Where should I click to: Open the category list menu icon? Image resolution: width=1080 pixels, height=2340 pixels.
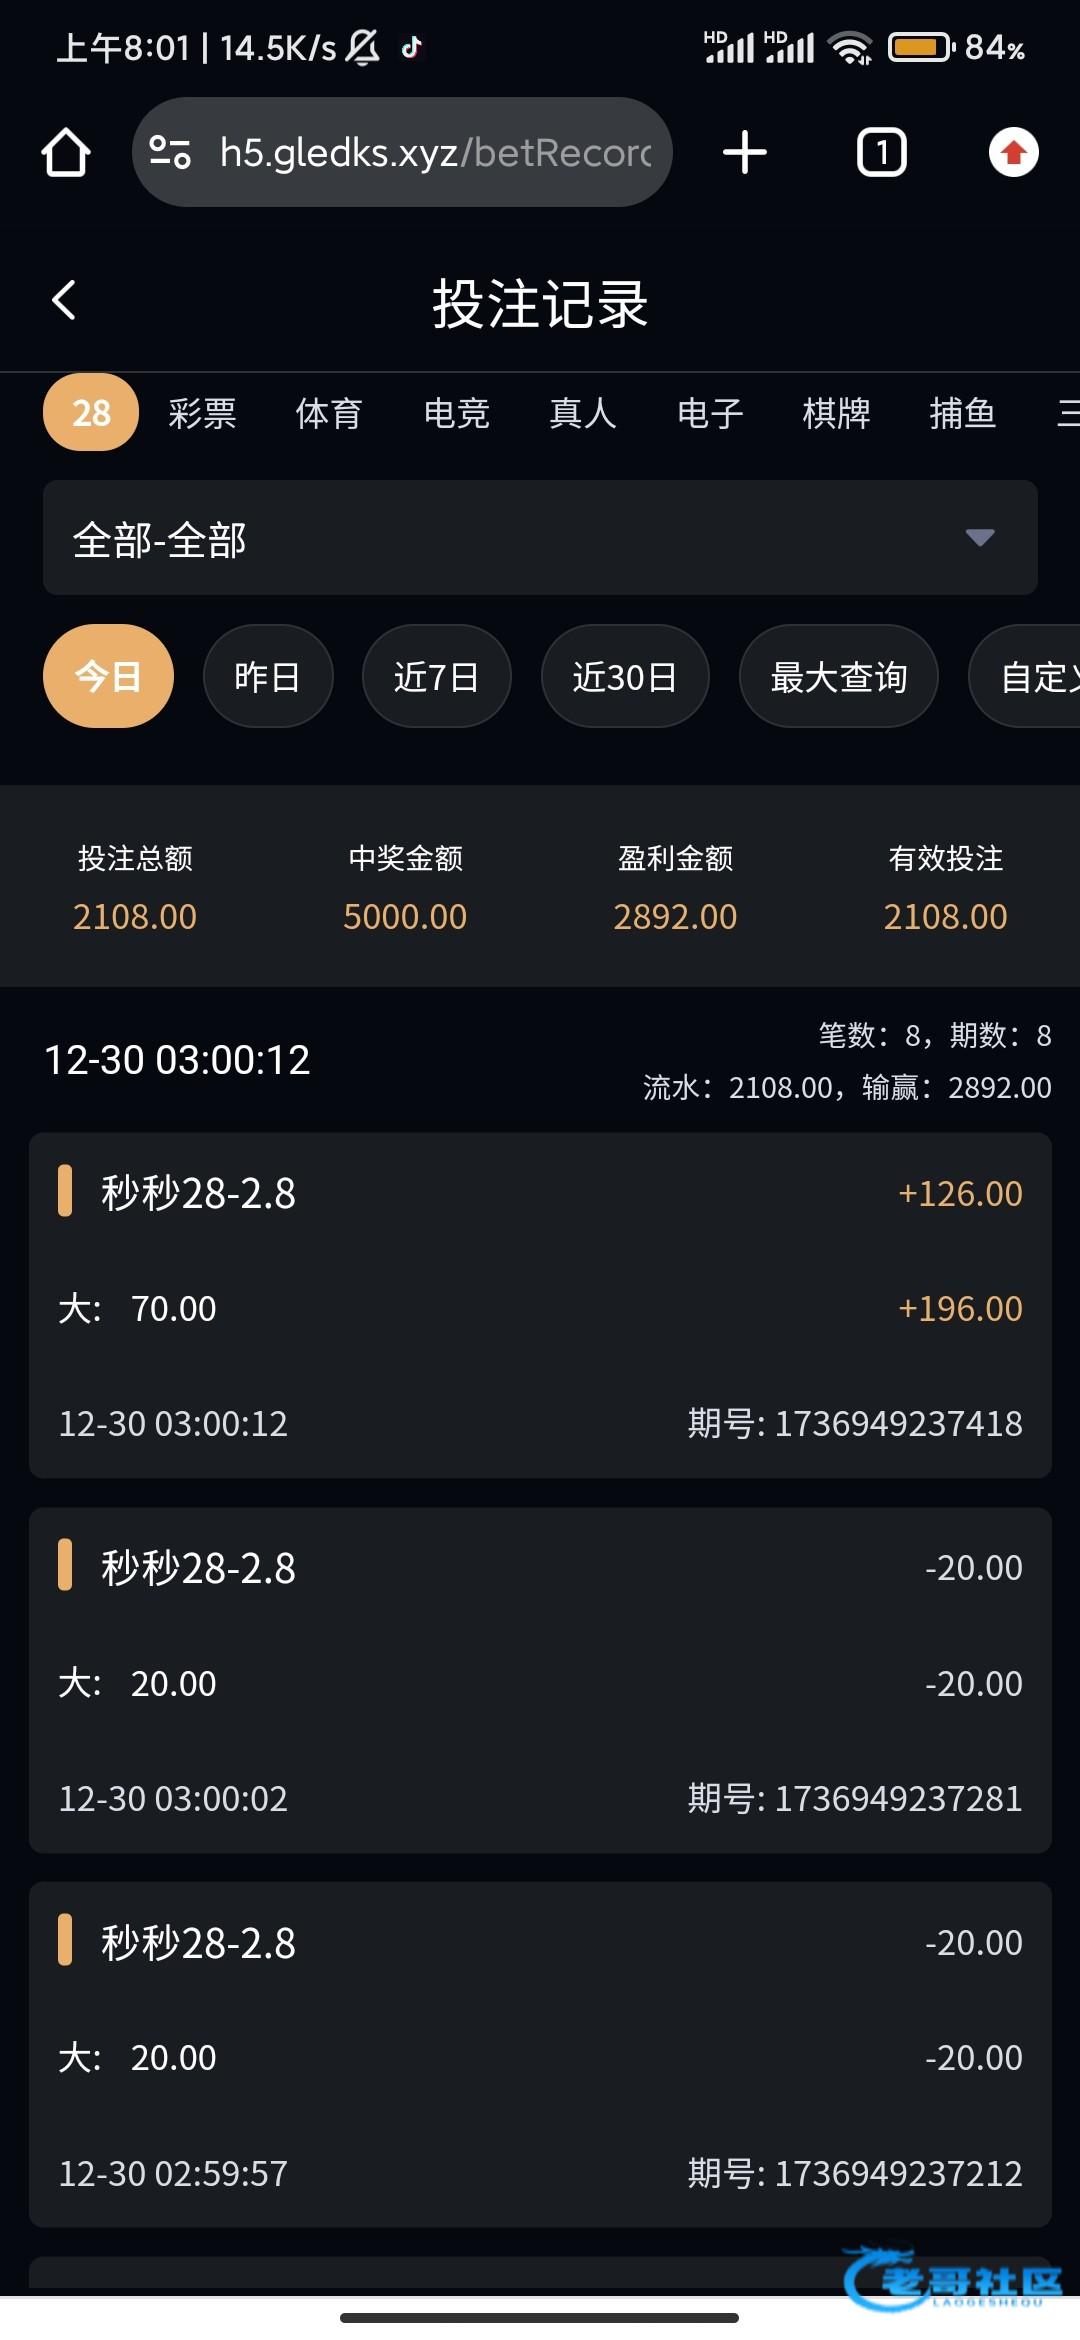click(x=1068, y=413)
